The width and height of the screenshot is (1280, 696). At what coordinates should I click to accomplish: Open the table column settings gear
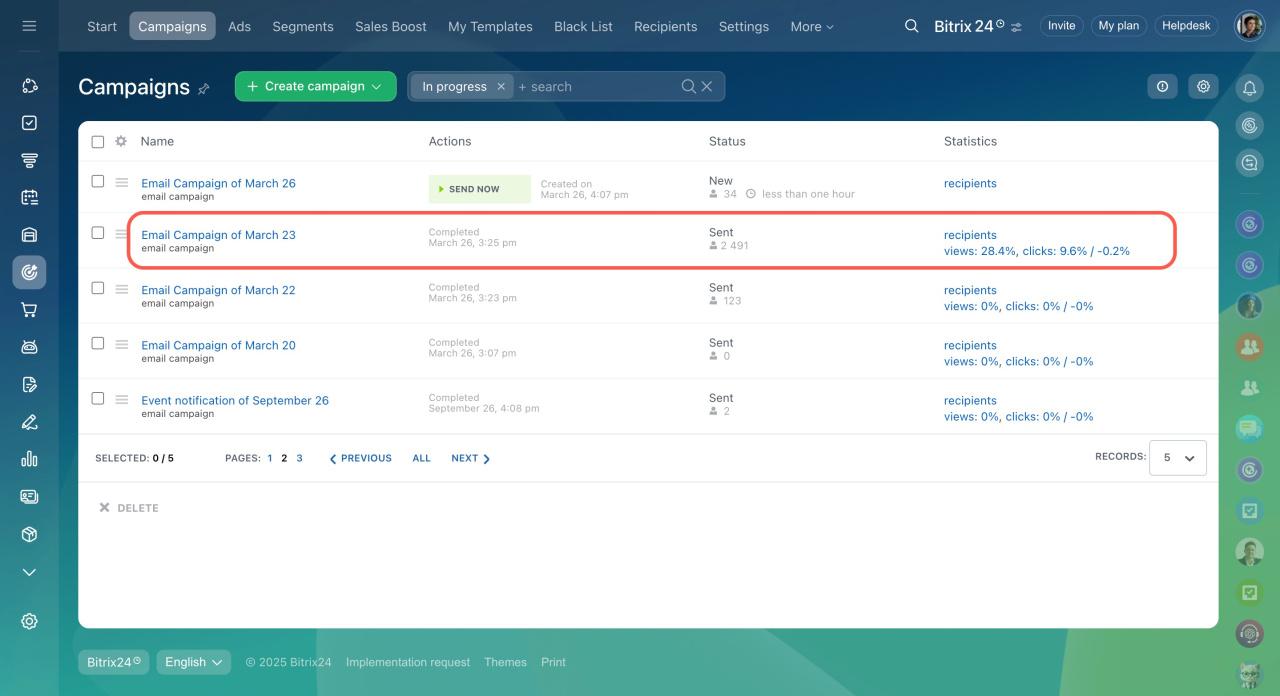(x=121, y=141)
